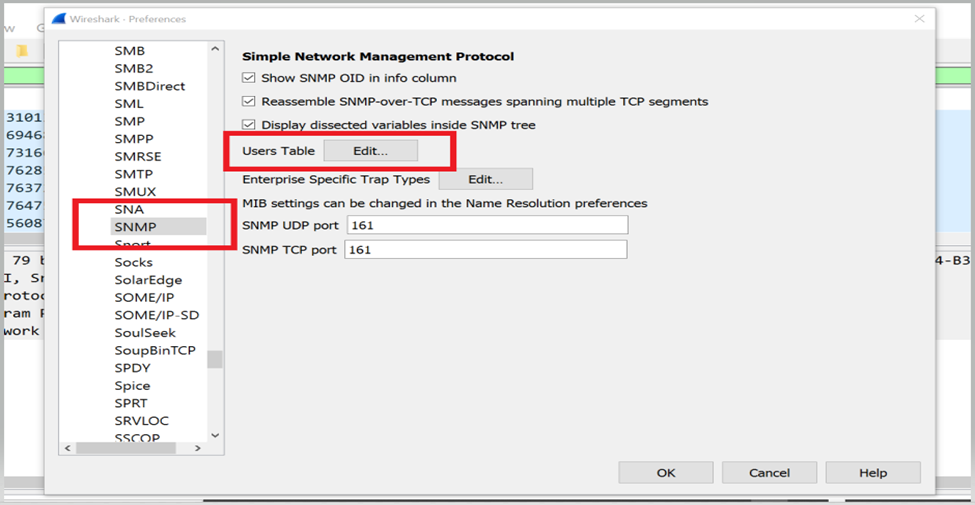The width and height of the screenshot is (975, 505).
Task: Toggle Reassemble SNMP-over-TCP messages checkbox
Action: [249, 101]
